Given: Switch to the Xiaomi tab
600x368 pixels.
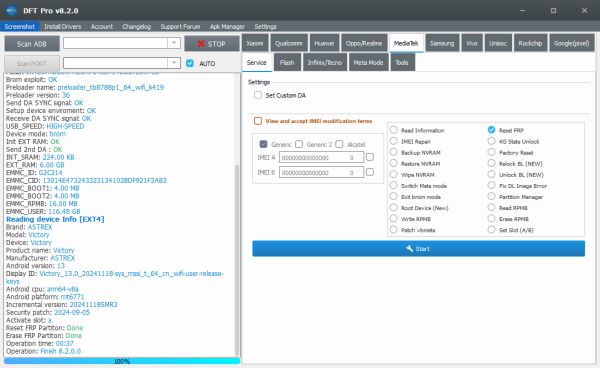Looking at the screenshot, I should (255, 43).
